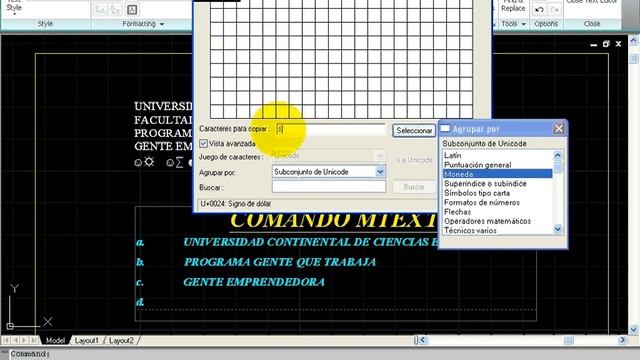
Task: Click the grayed Ir a Unicode field
Action: [x=414, y=160]
